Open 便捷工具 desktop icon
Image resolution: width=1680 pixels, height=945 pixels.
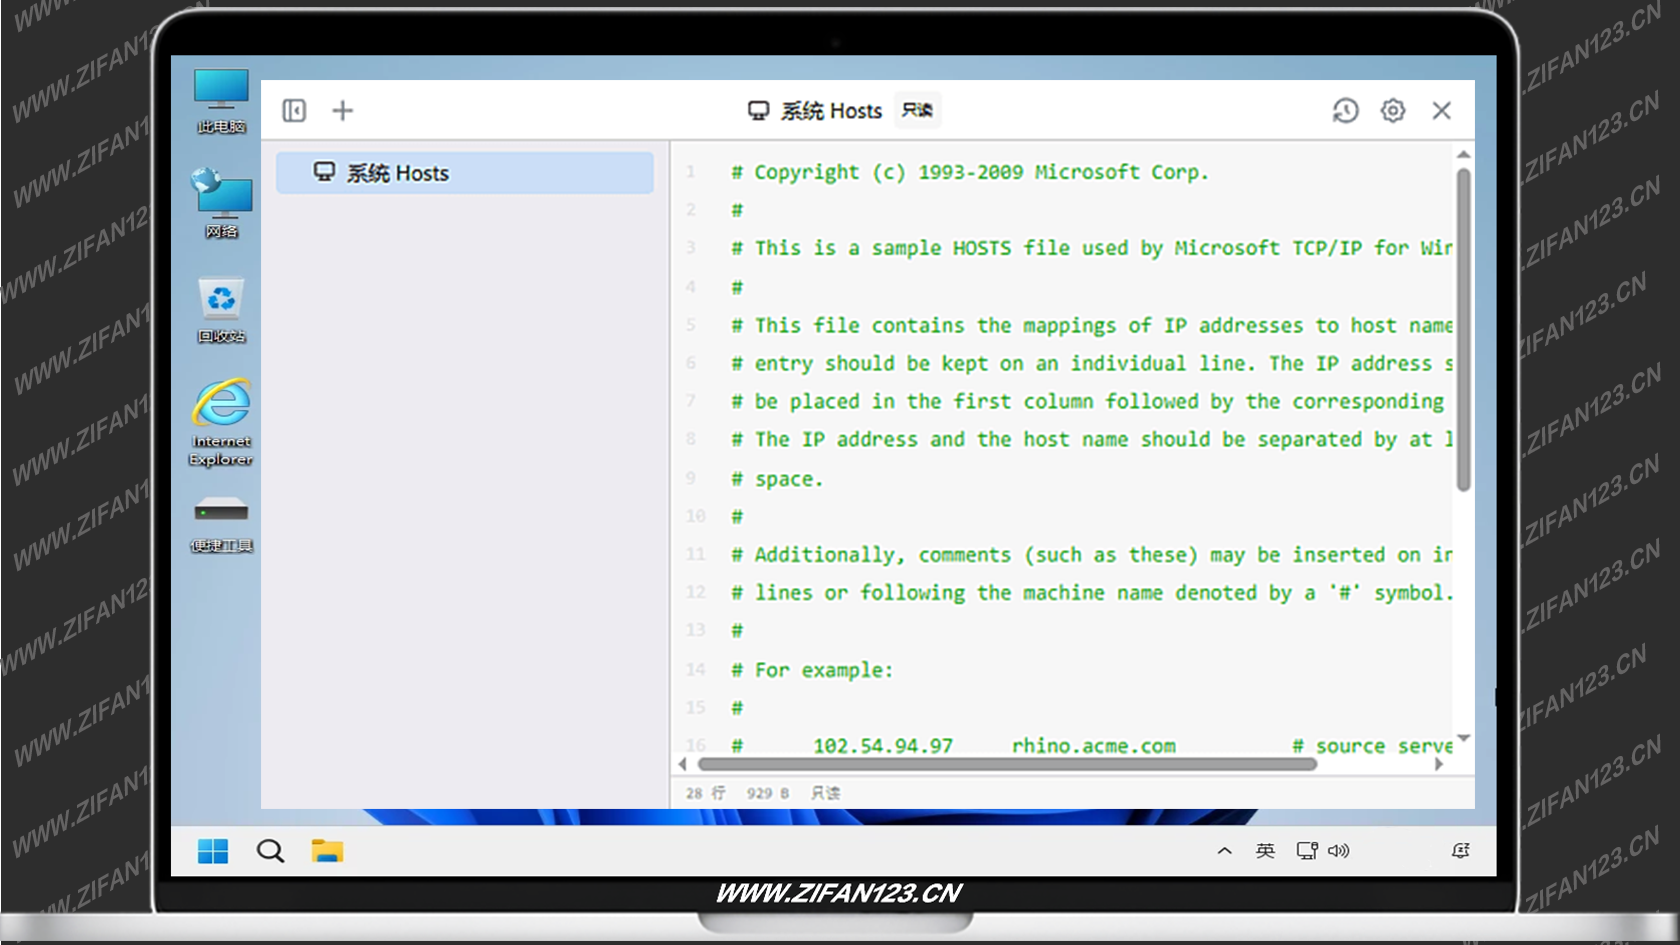pos(221,525)
